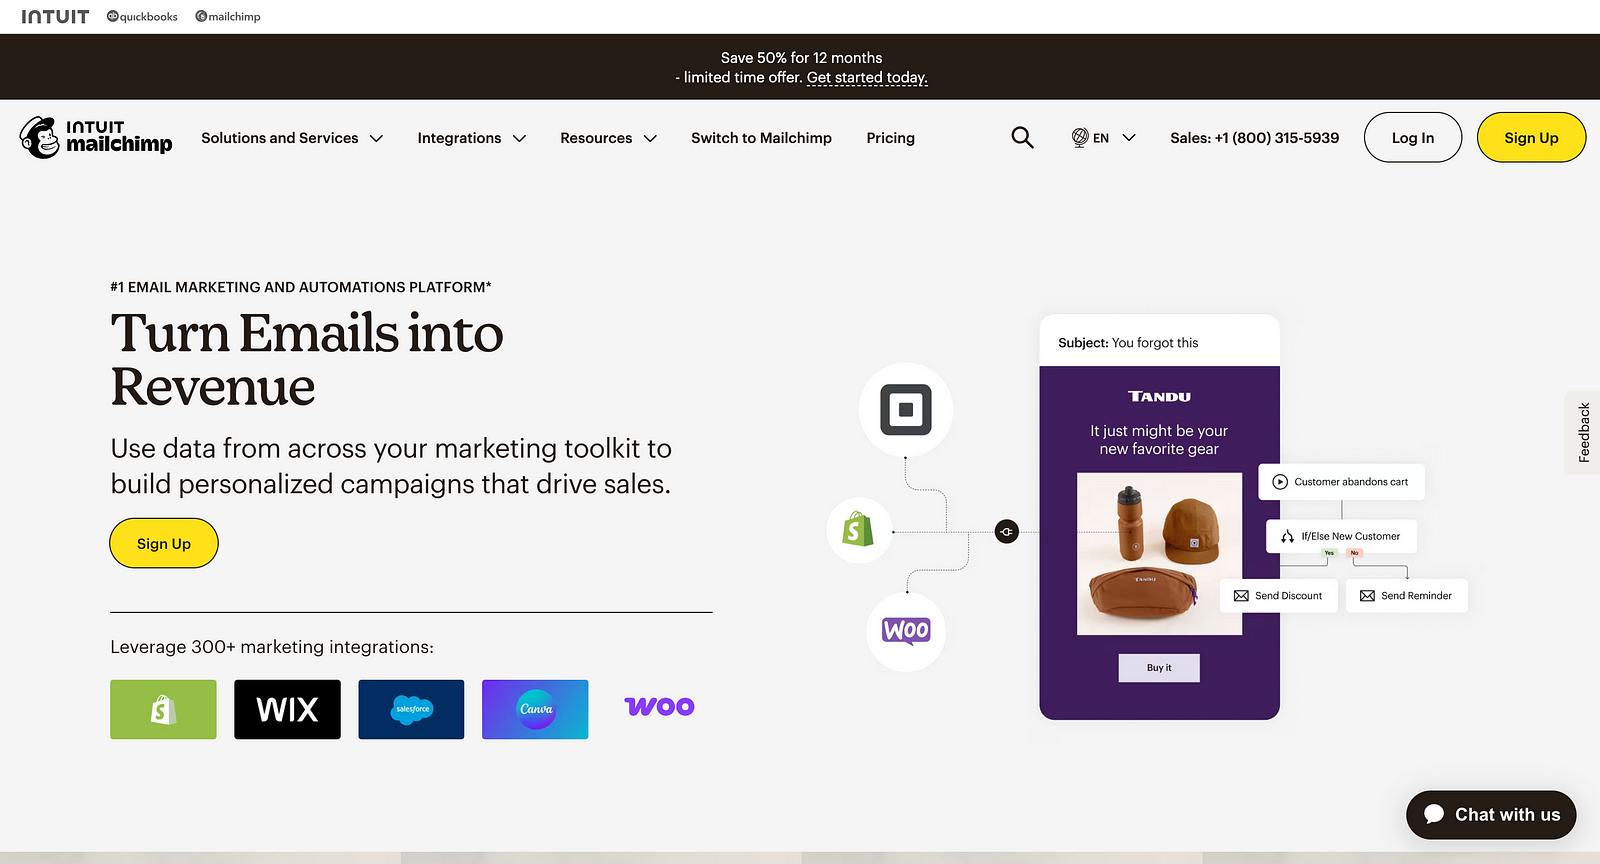
Task: Expand the Resources menu
Action: coord(608,138)
